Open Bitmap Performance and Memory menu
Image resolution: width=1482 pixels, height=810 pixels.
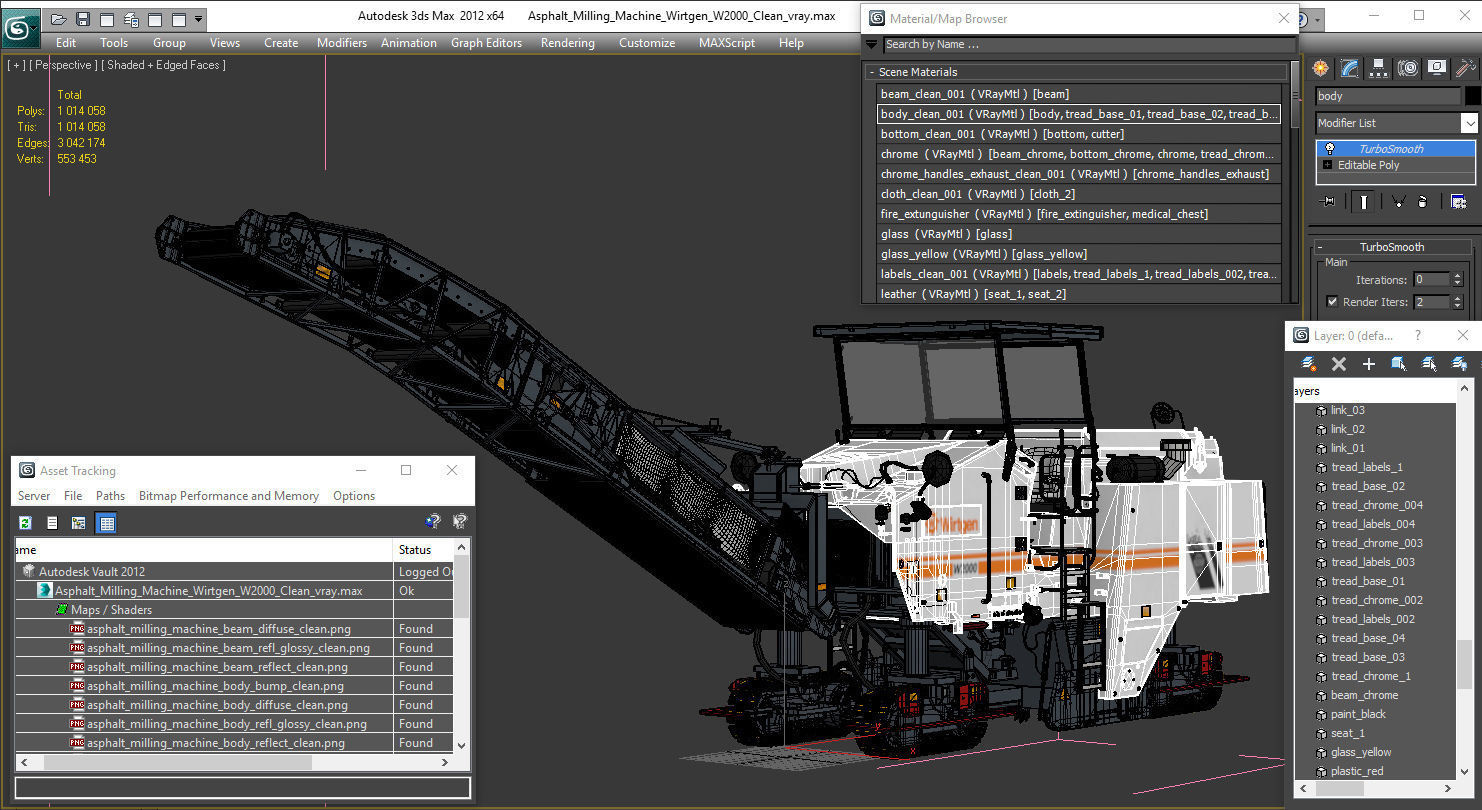coord(229,496)
